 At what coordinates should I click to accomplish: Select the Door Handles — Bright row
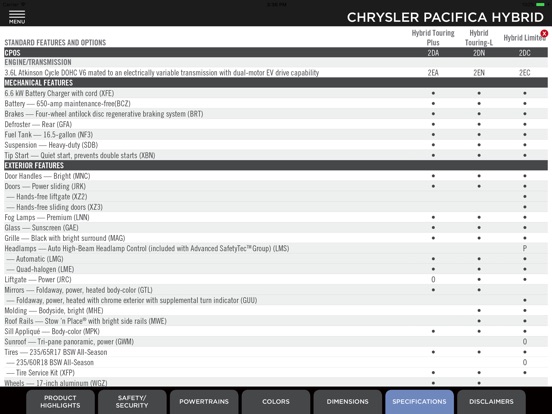coord(276,176)
